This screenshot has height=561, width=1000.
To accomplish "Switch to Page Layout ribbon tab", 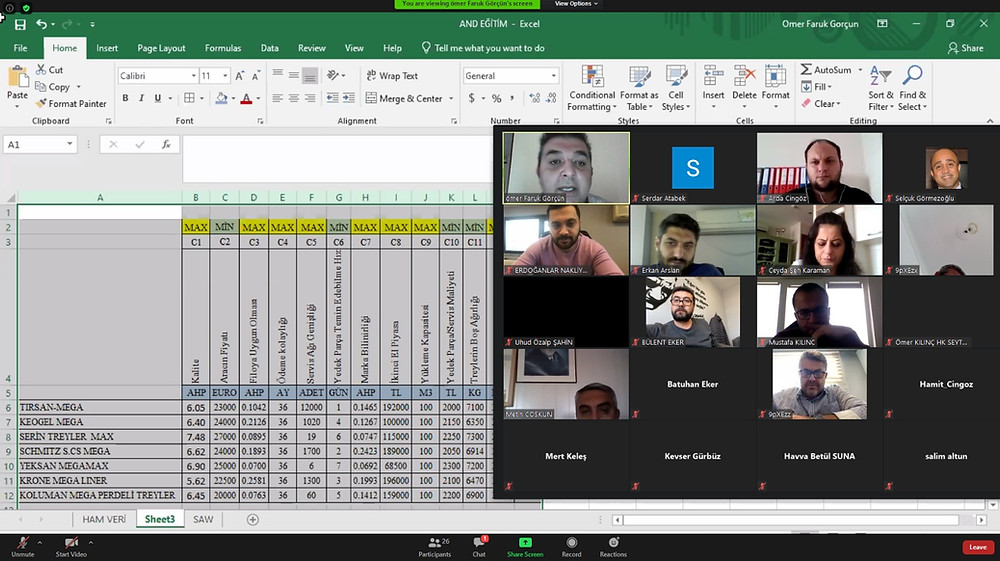I will pyautogui.click(x=161, y=48).
